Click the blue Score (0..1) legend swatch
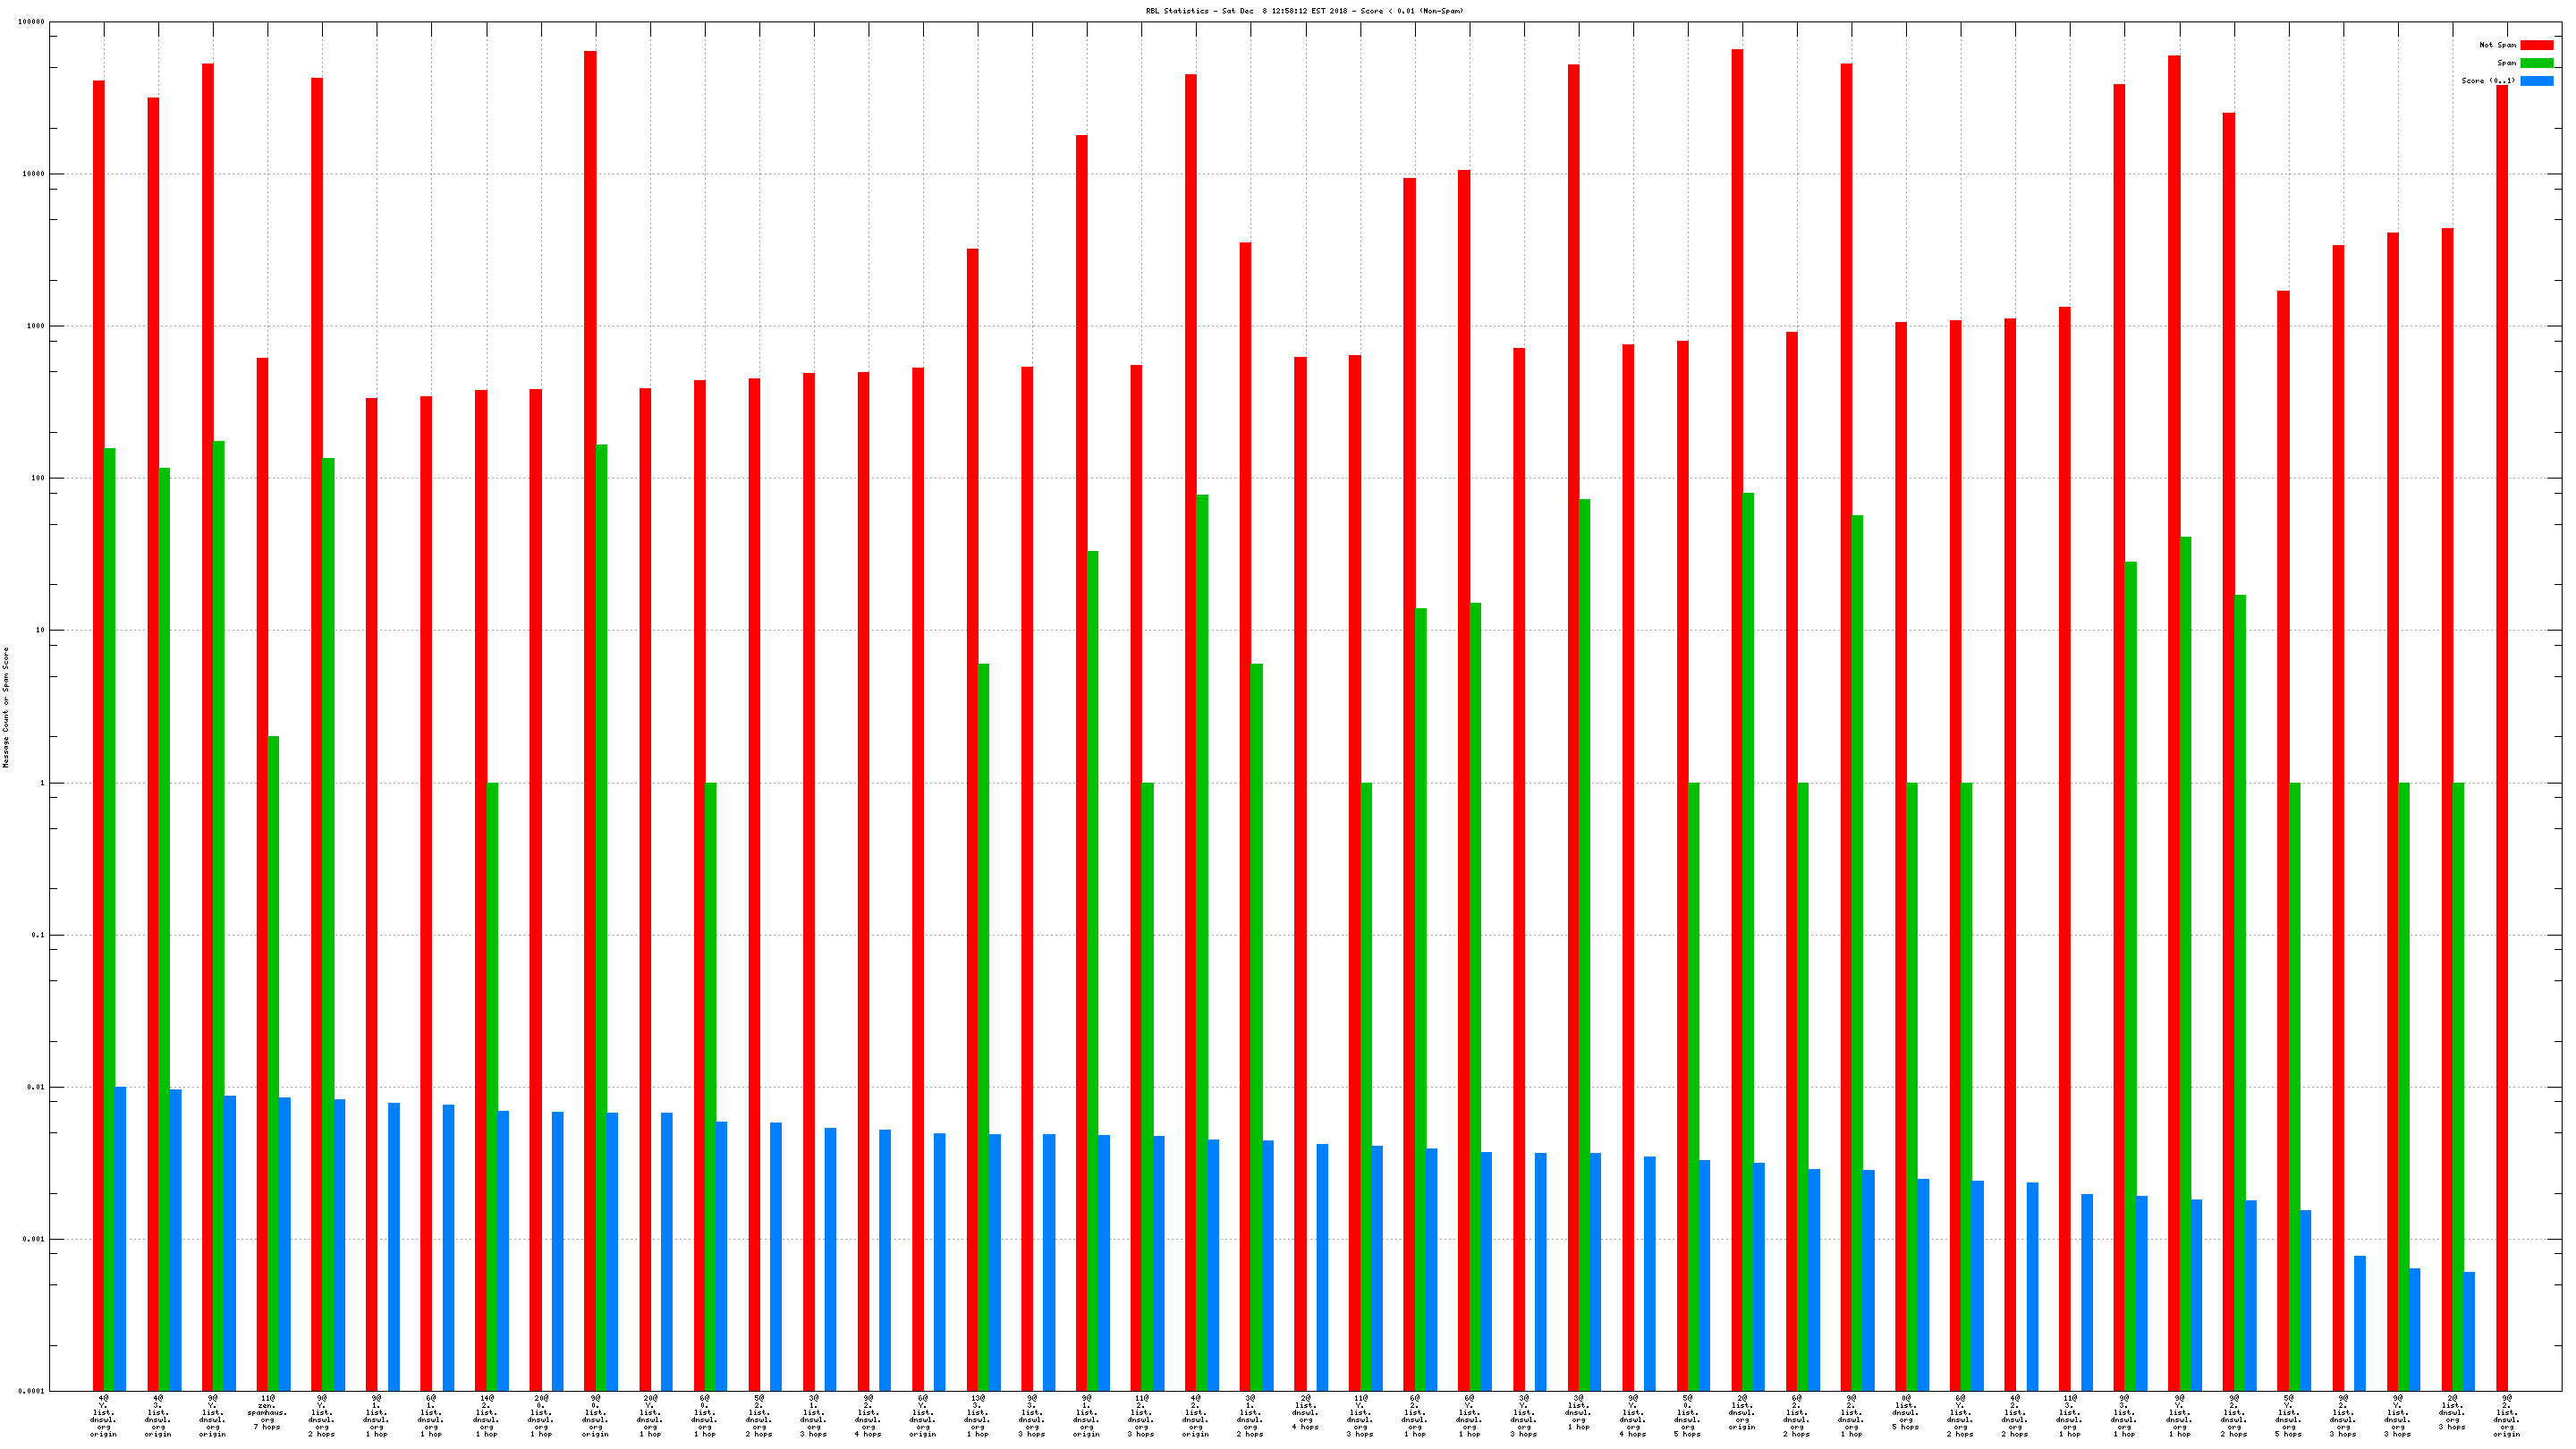This screenshot has height=1449, width=2576. pyautogui.click(x=2536, y=81)
